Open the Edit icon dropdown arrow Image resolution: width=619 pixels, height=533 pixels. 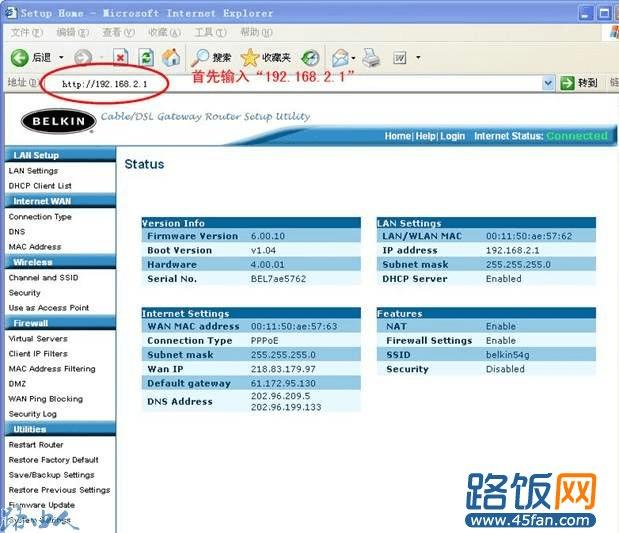pos(418,58)
